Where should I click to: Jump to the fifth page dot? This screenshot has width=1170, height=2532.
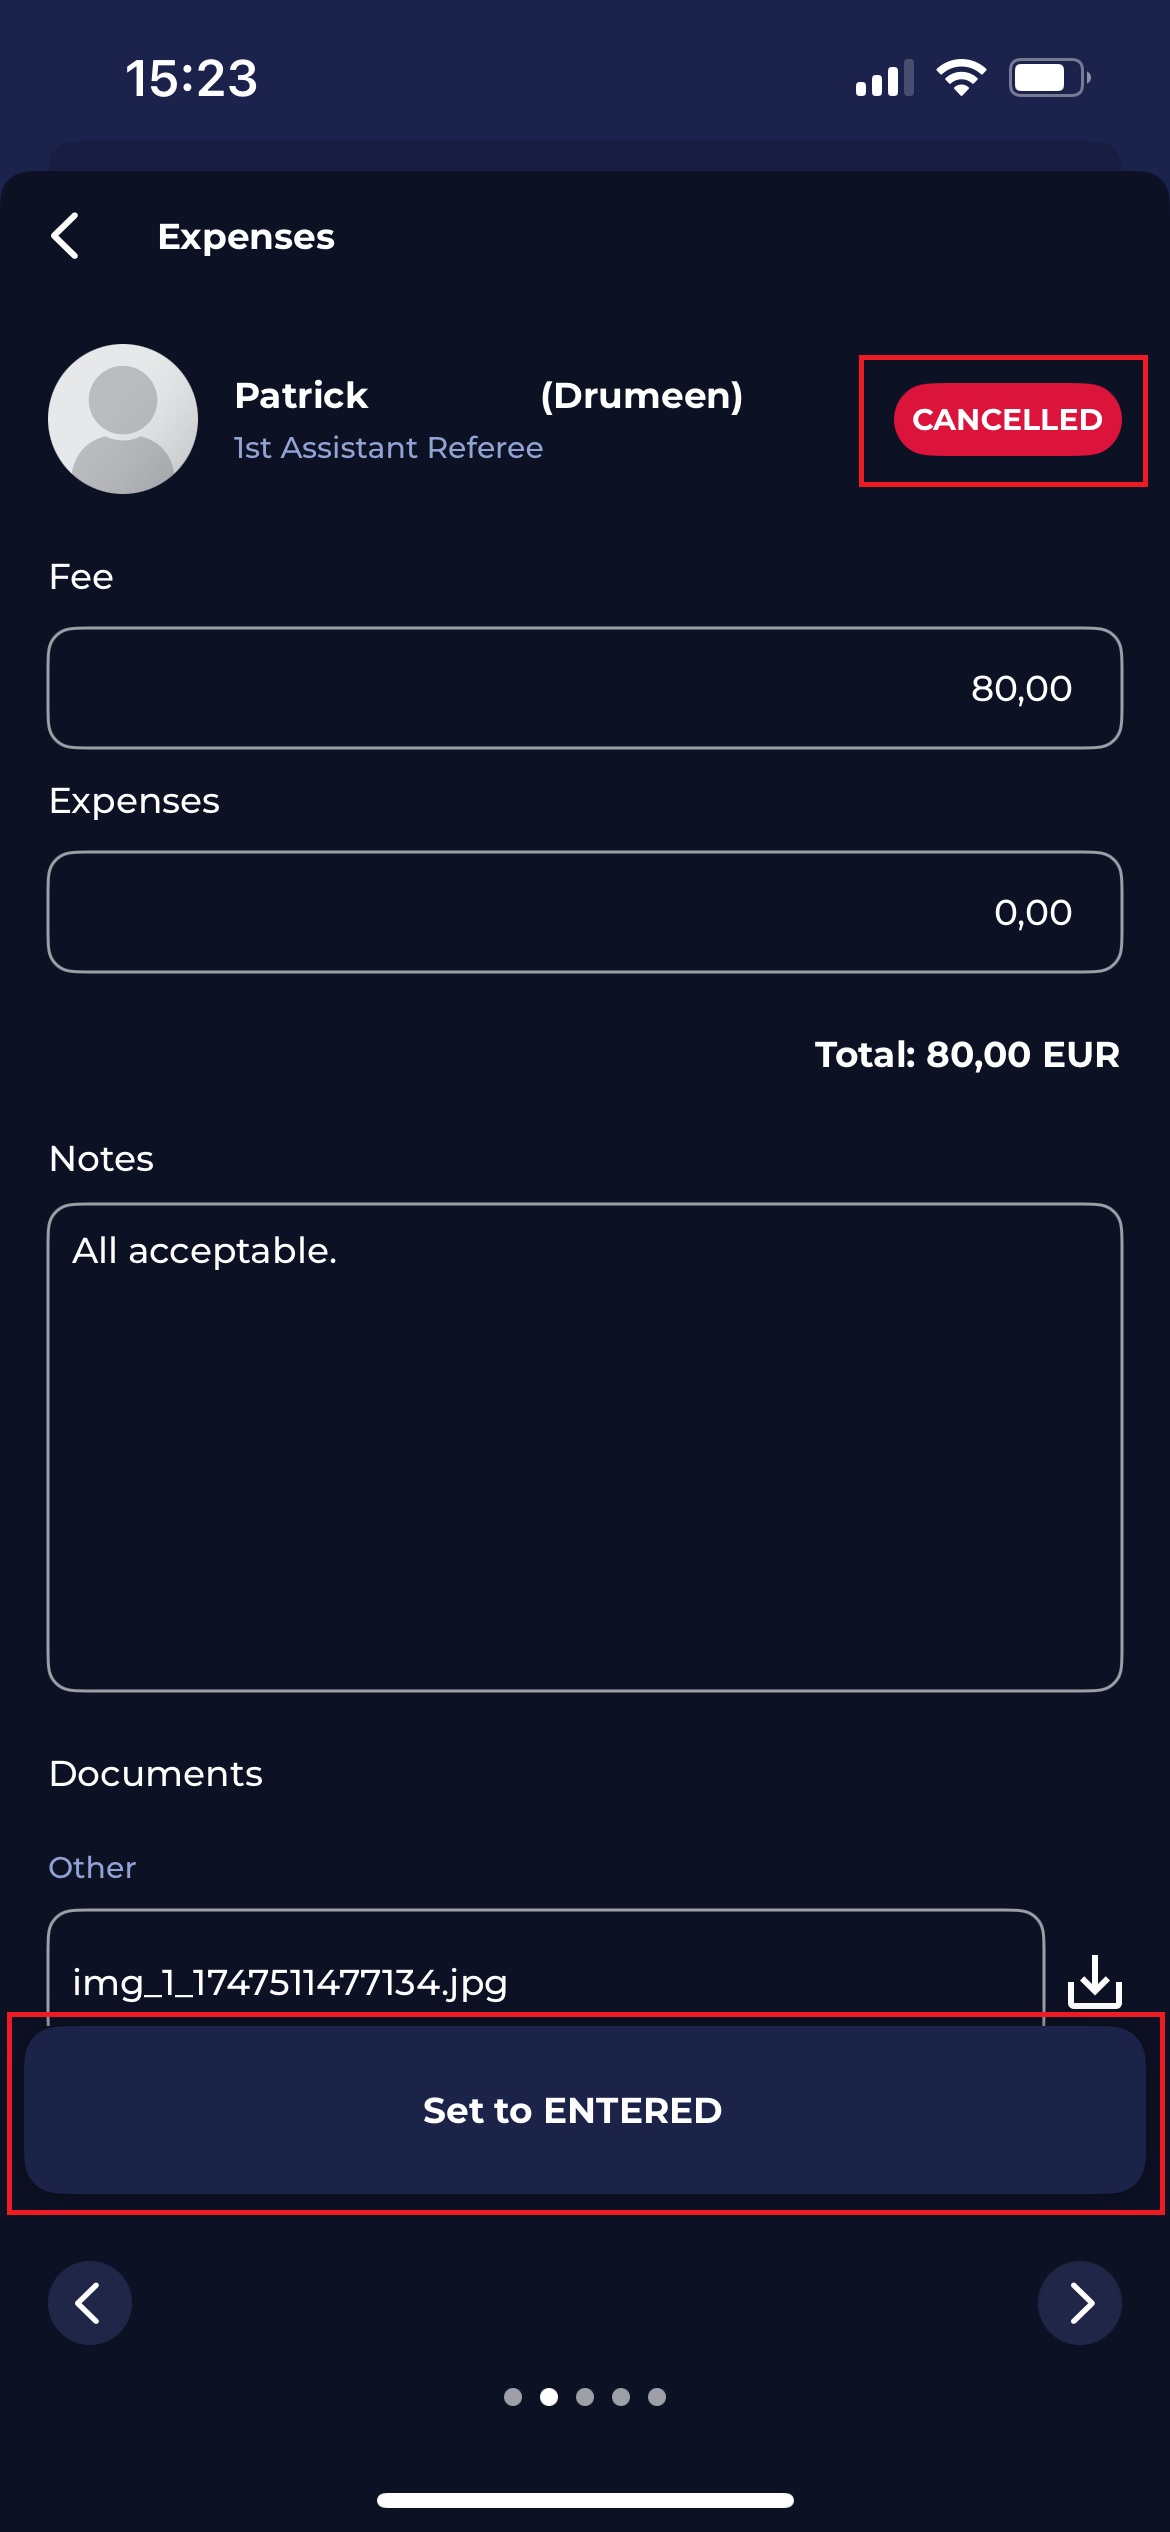657,2397
